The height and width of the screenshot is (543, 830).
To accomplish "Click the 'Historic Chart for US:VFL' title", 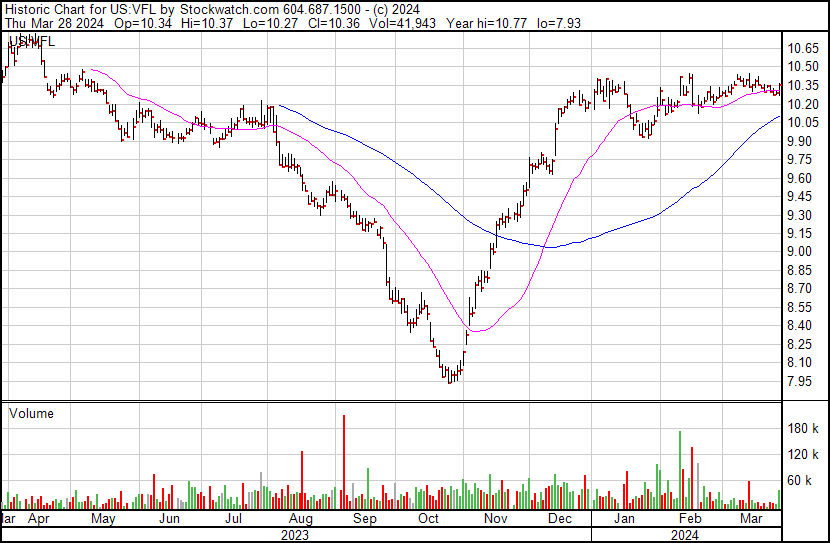I will [80, 8].
